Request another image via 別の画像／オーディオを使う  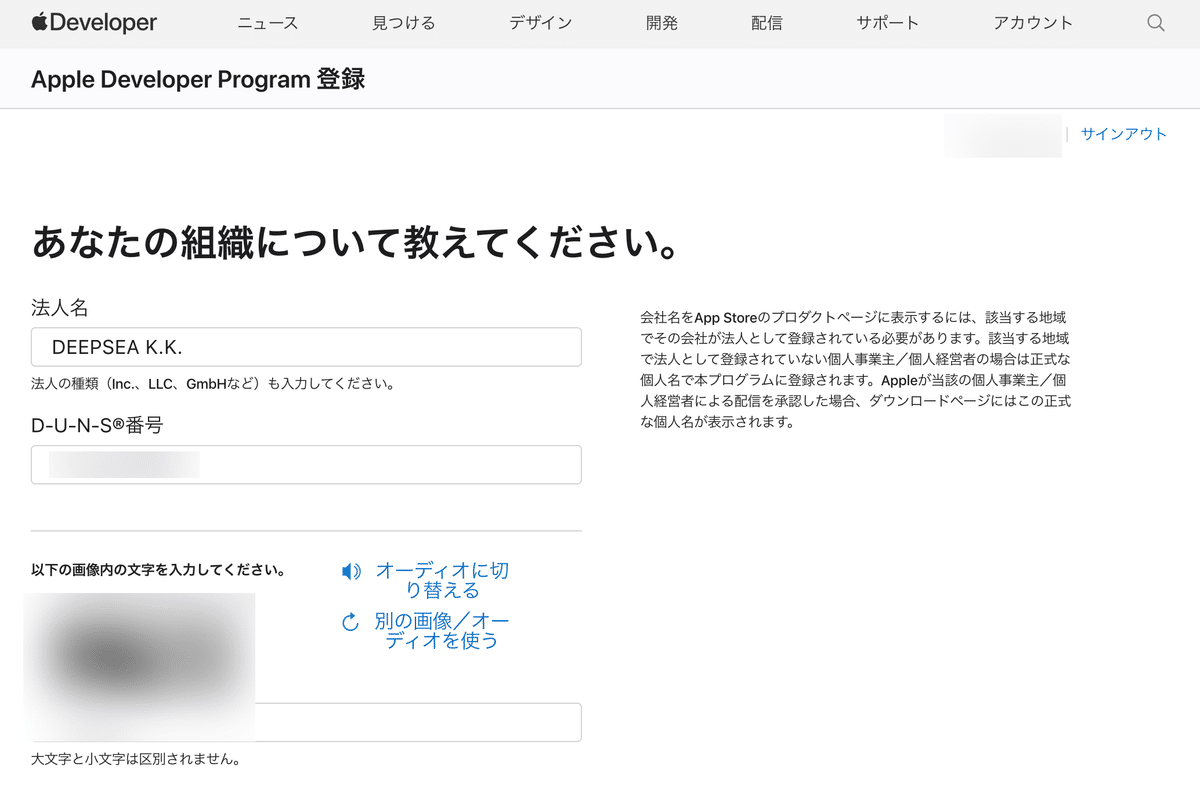point(442,631)
